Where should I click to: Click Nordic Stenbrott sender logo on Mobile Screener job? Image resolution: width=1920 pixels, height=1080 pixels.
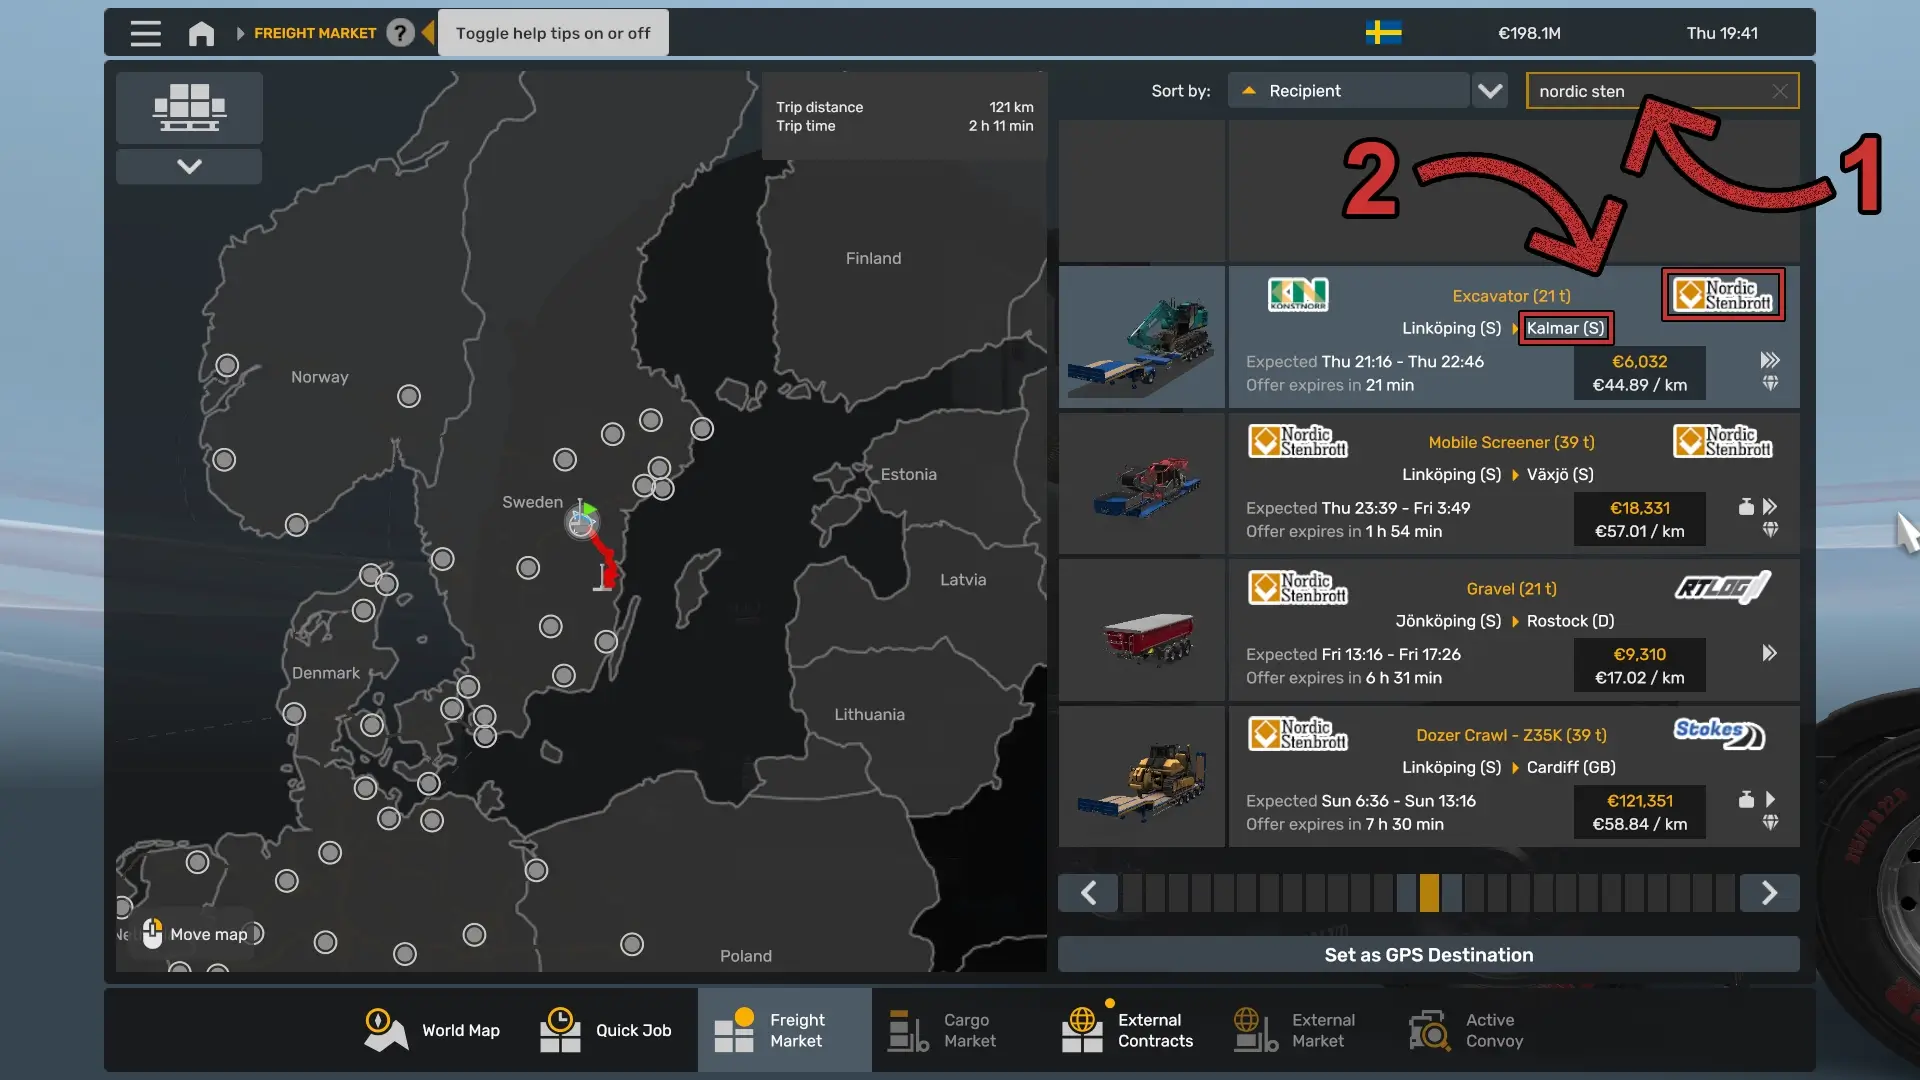click(1298, 441)
